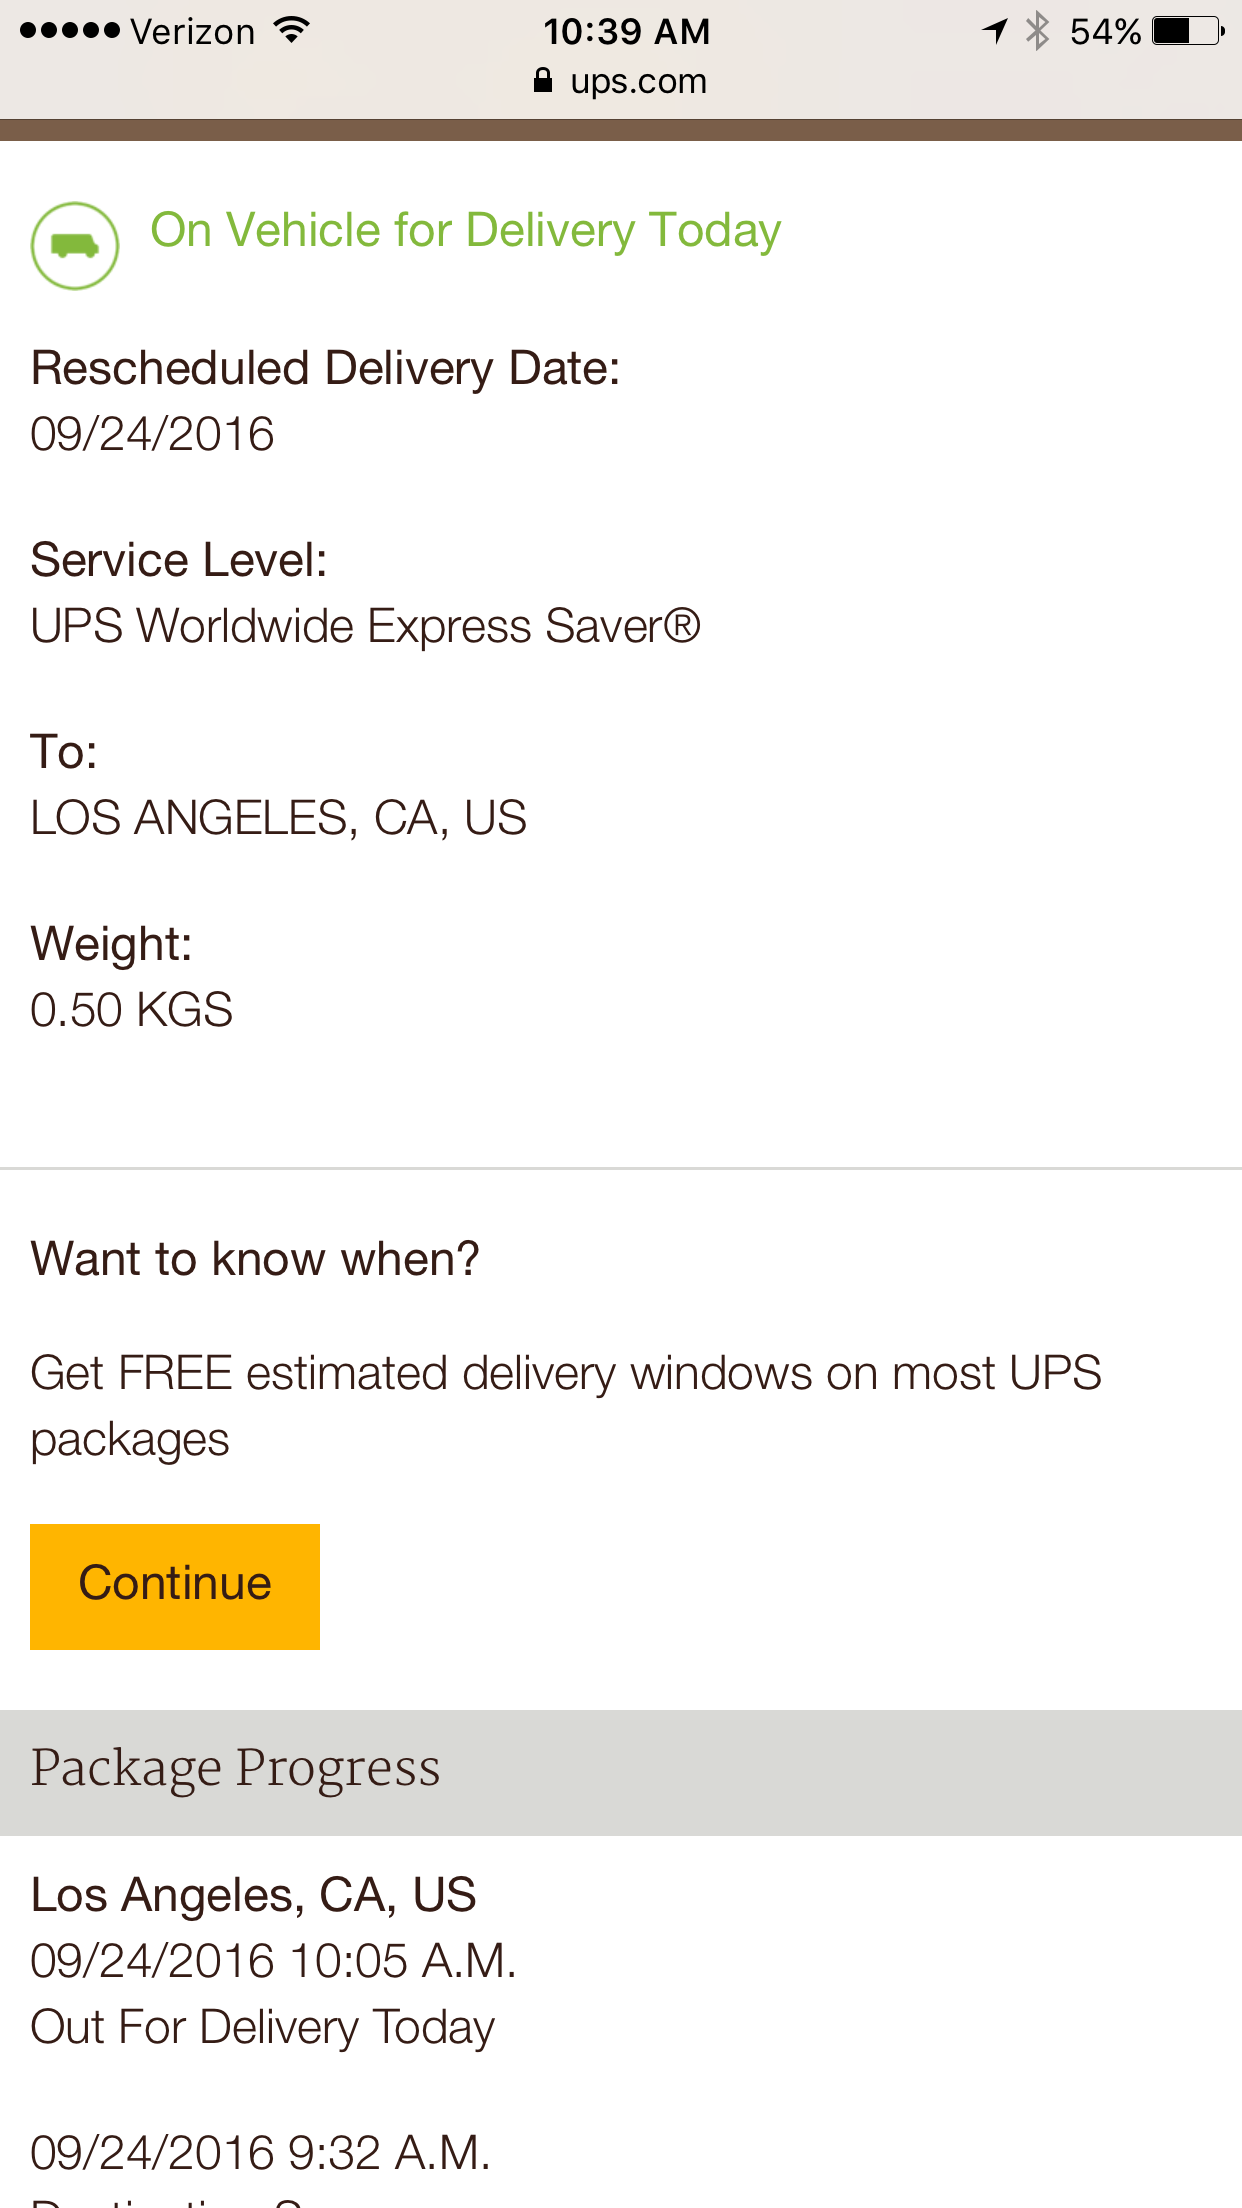Tap the green delivery truck icon

[75, 246]
